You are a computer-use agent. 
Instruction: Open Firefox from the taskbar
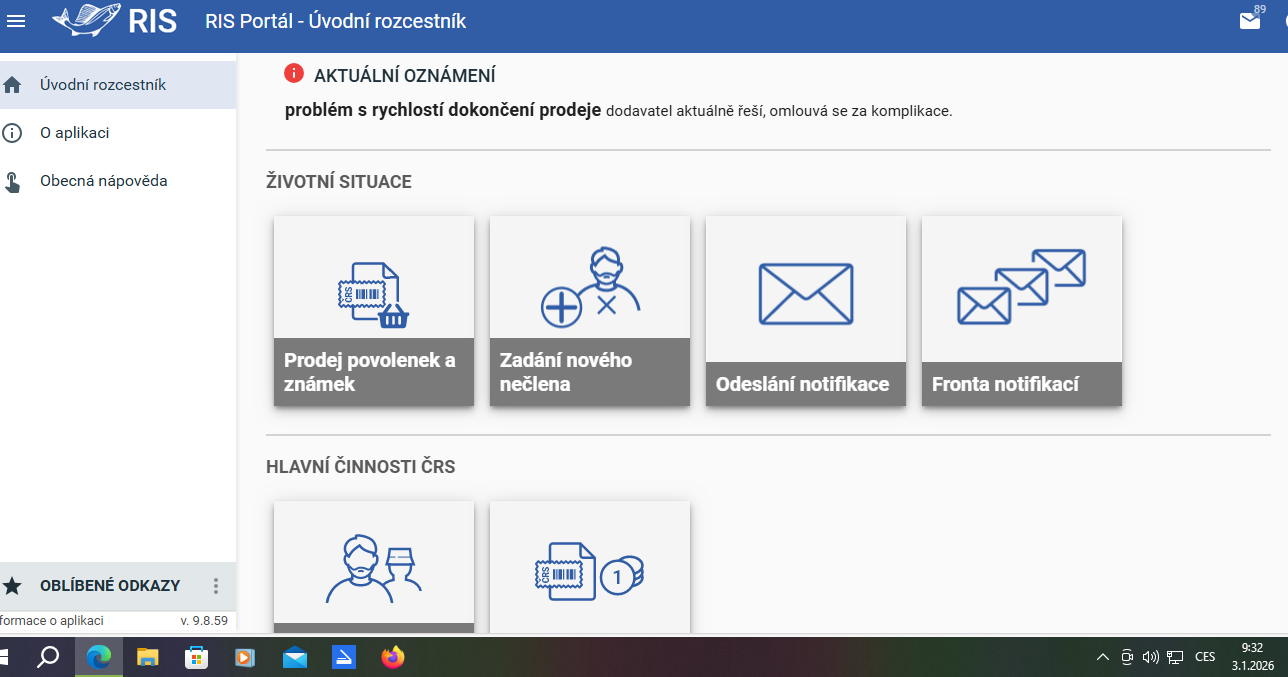[393, 657]
